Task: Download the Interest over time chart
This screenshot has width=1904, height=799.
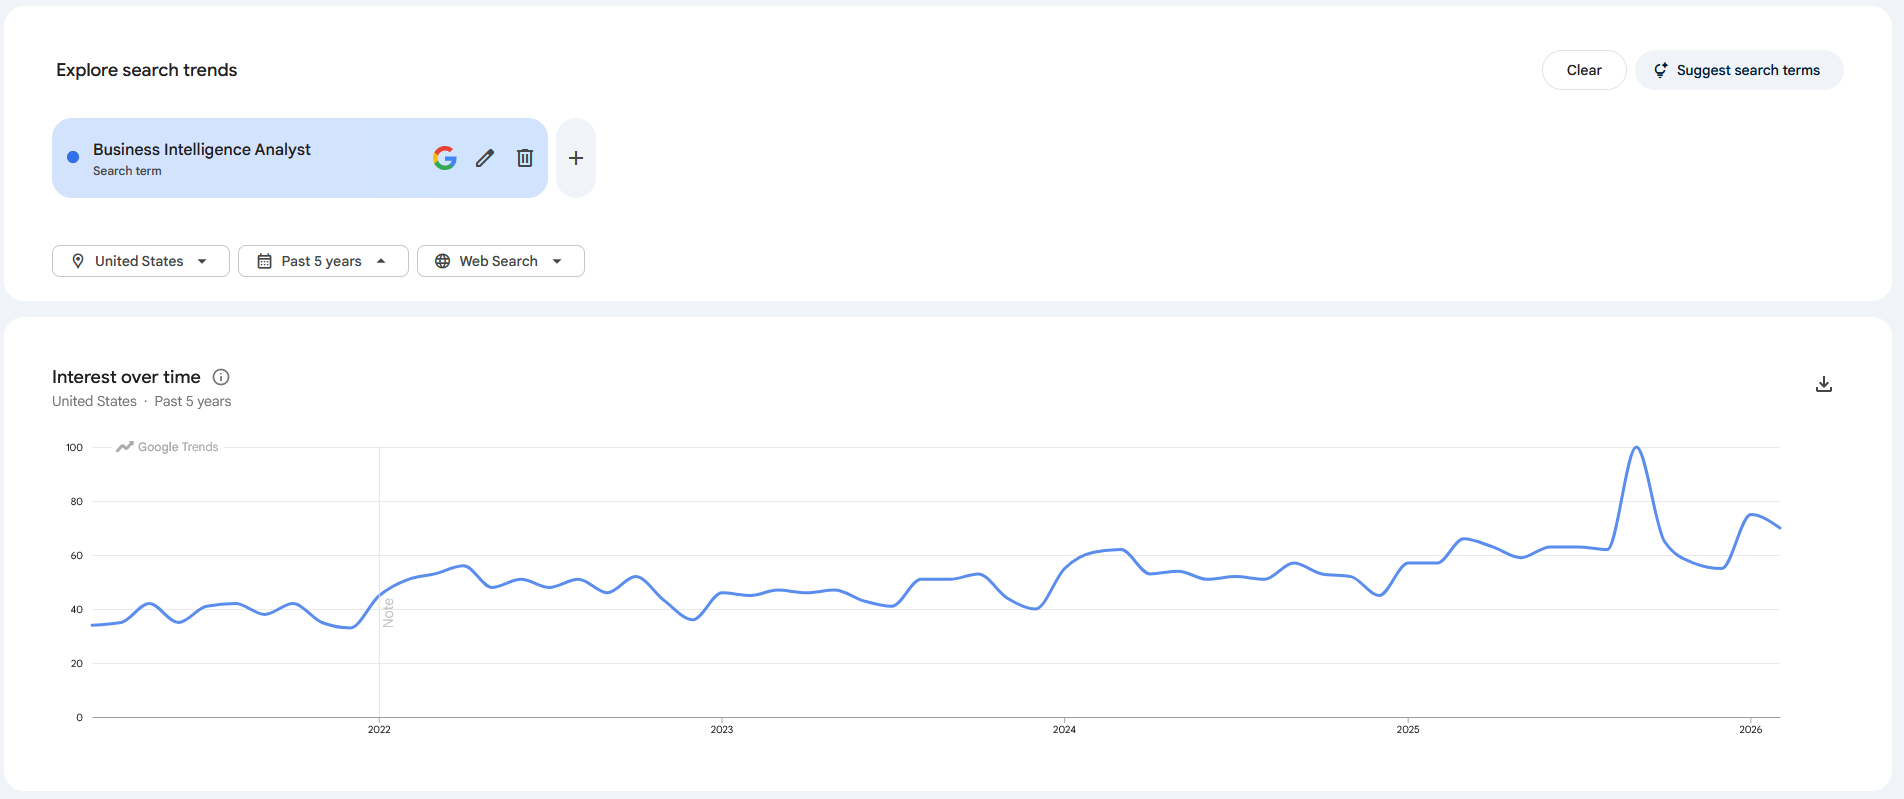Action: (1824, 384)
